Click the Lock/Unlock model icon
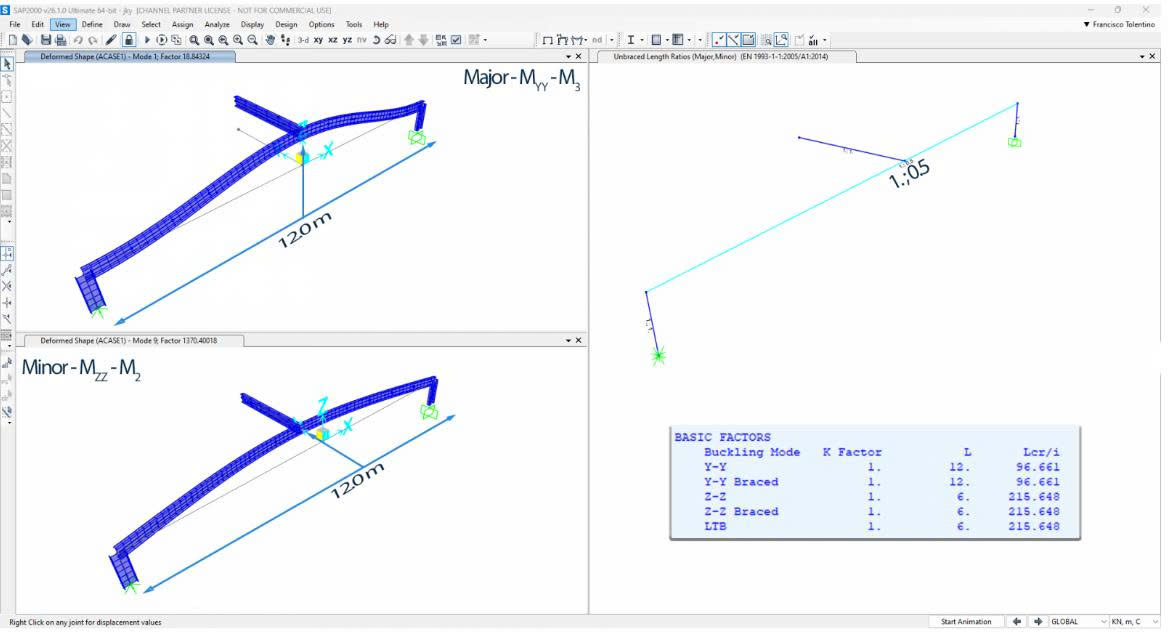The width and height of the screenshot is (1168, 634). tap(129, 40)
